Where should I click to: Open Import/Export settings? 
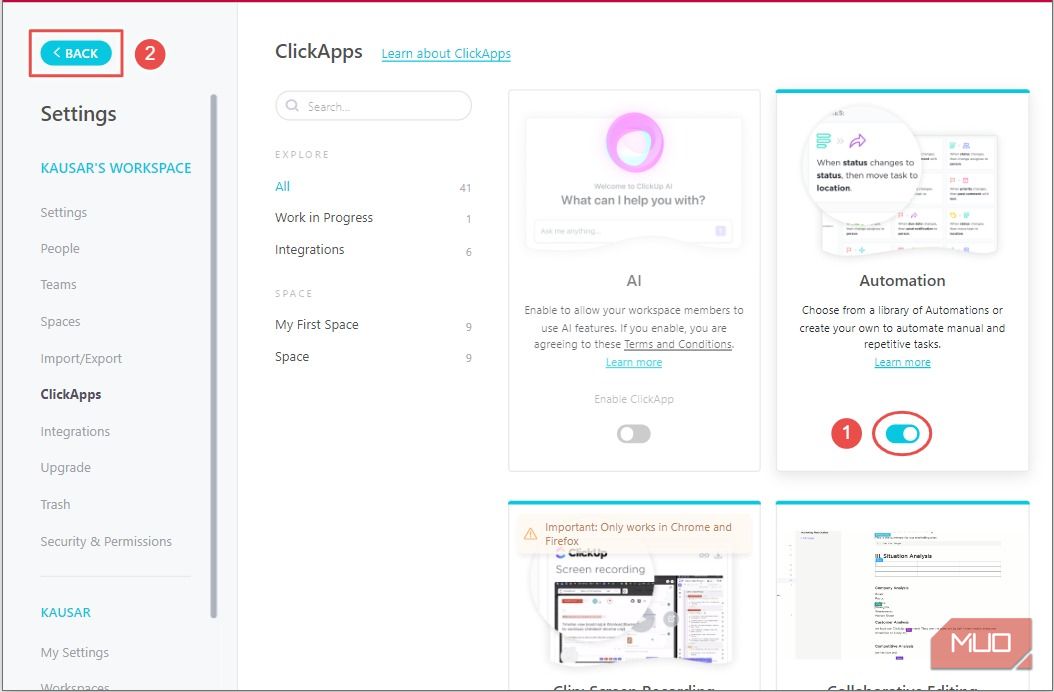click(80, 357)
